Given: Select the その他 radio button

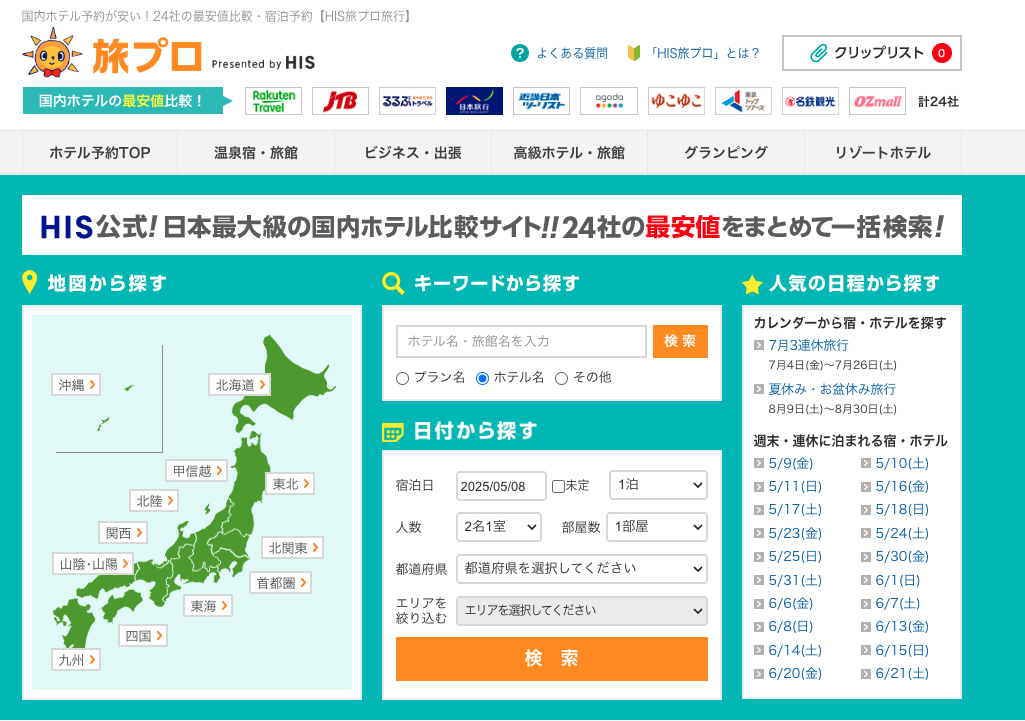Looking at the screenshot, I should coord(561,378).
